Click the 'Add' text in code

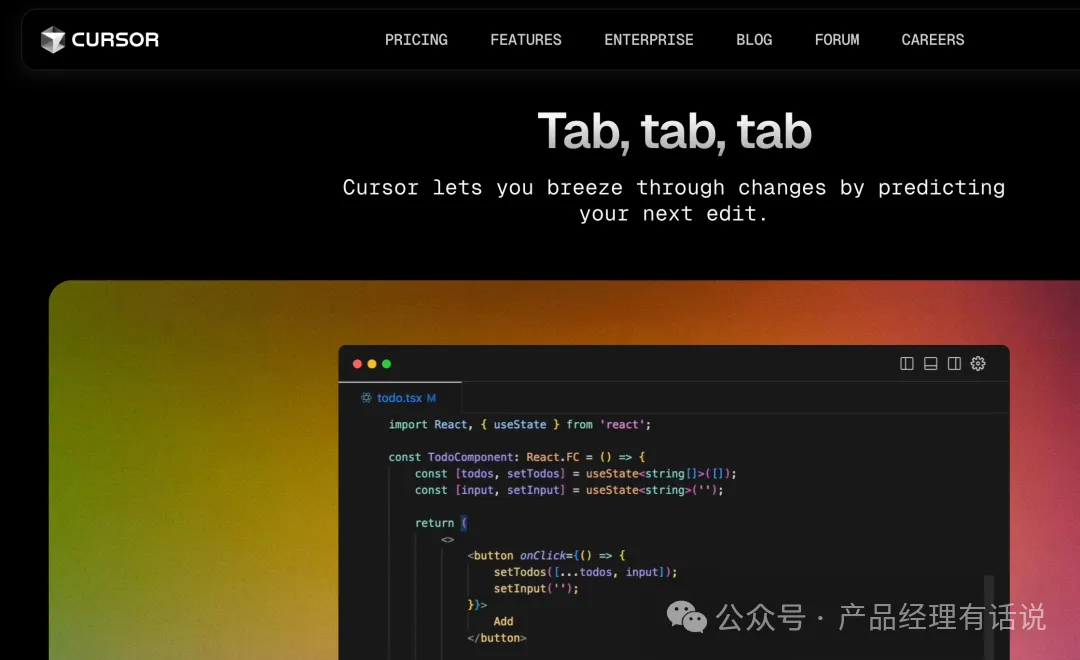(x=503, y=621)
